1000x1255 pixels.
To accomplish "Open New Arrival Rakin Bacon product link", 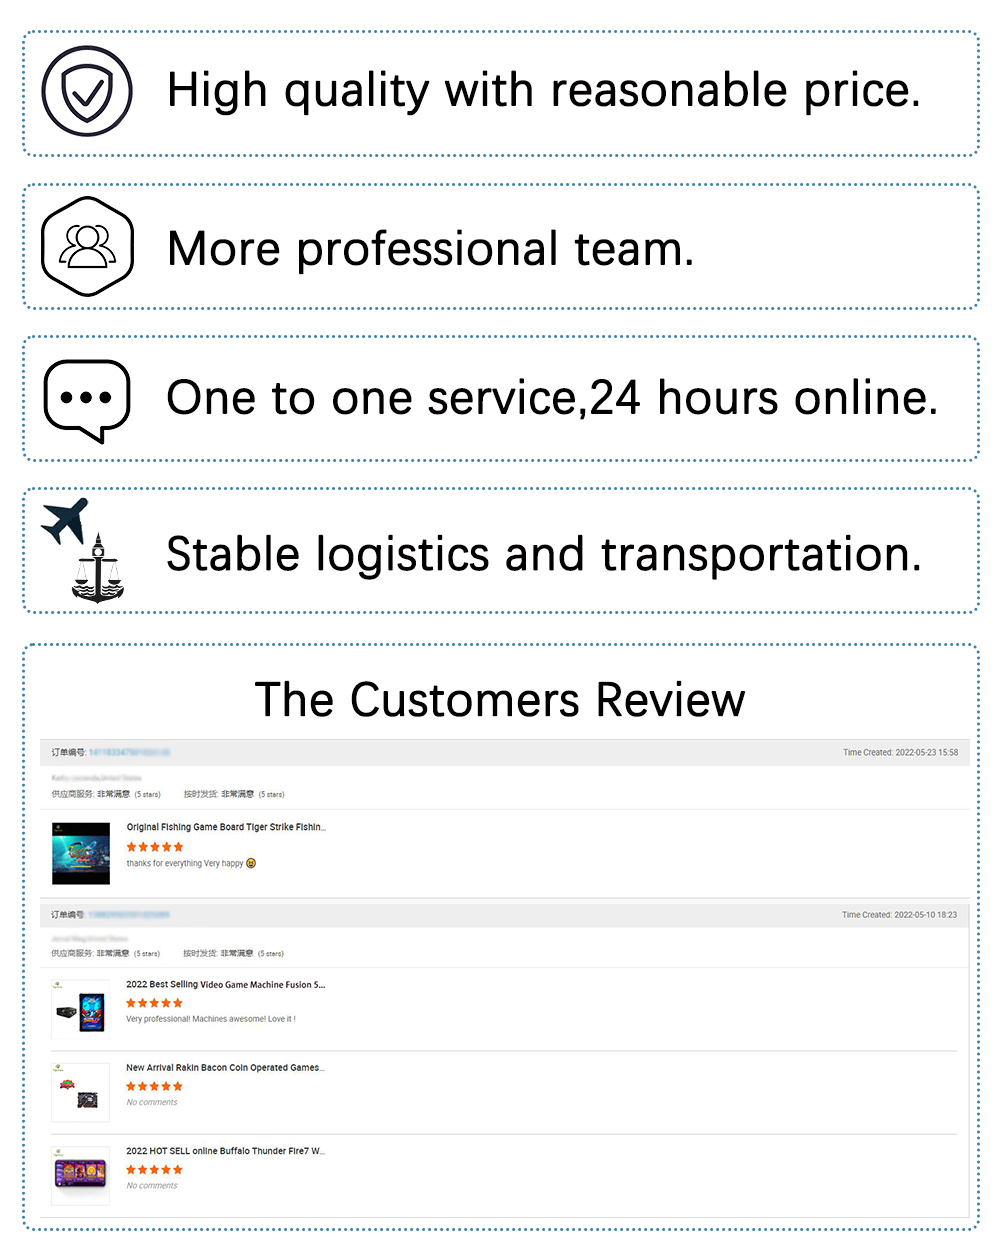I will pos(225,1067).
